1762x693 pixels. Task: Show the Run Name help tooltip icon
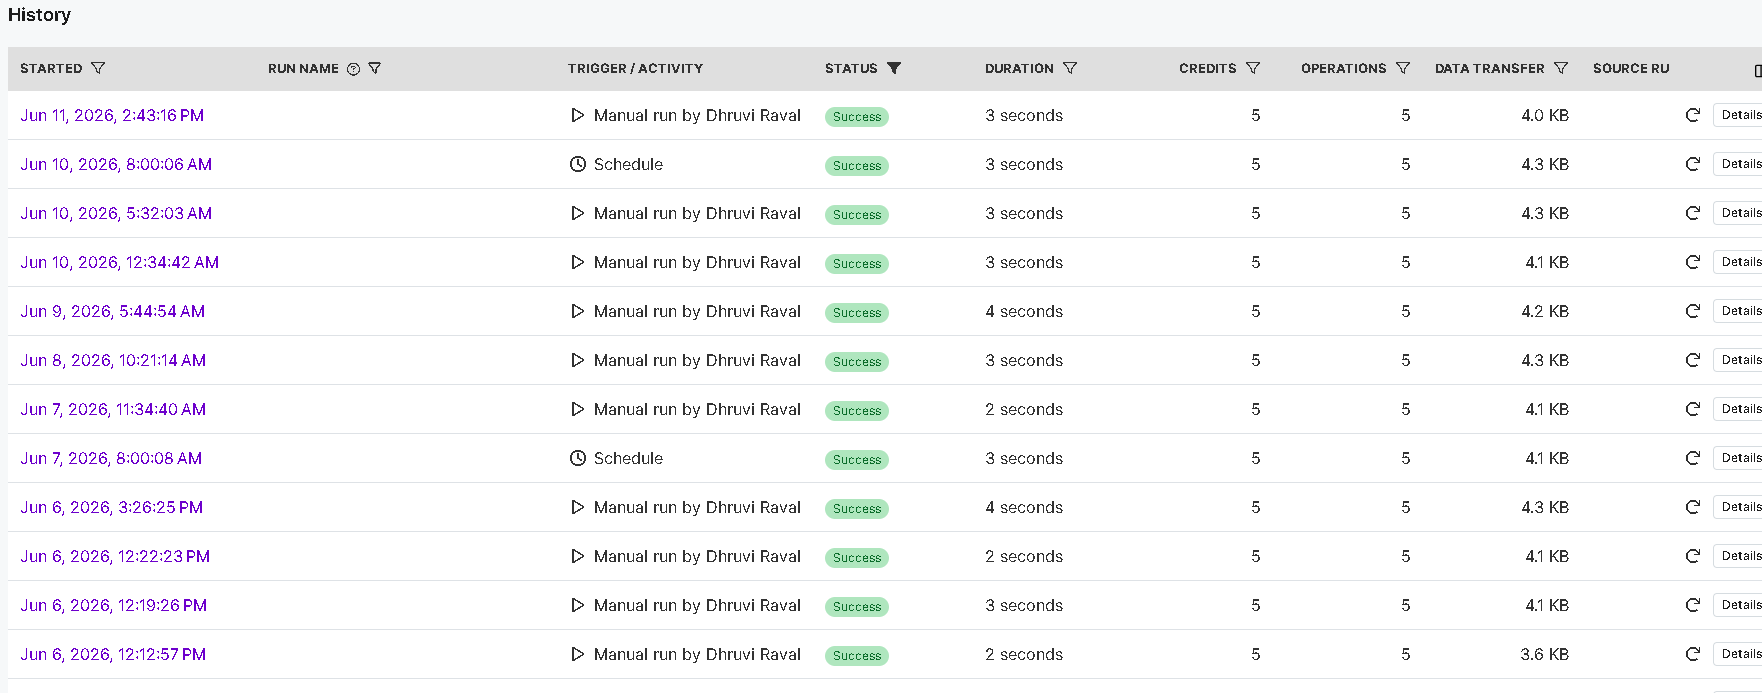353,69
